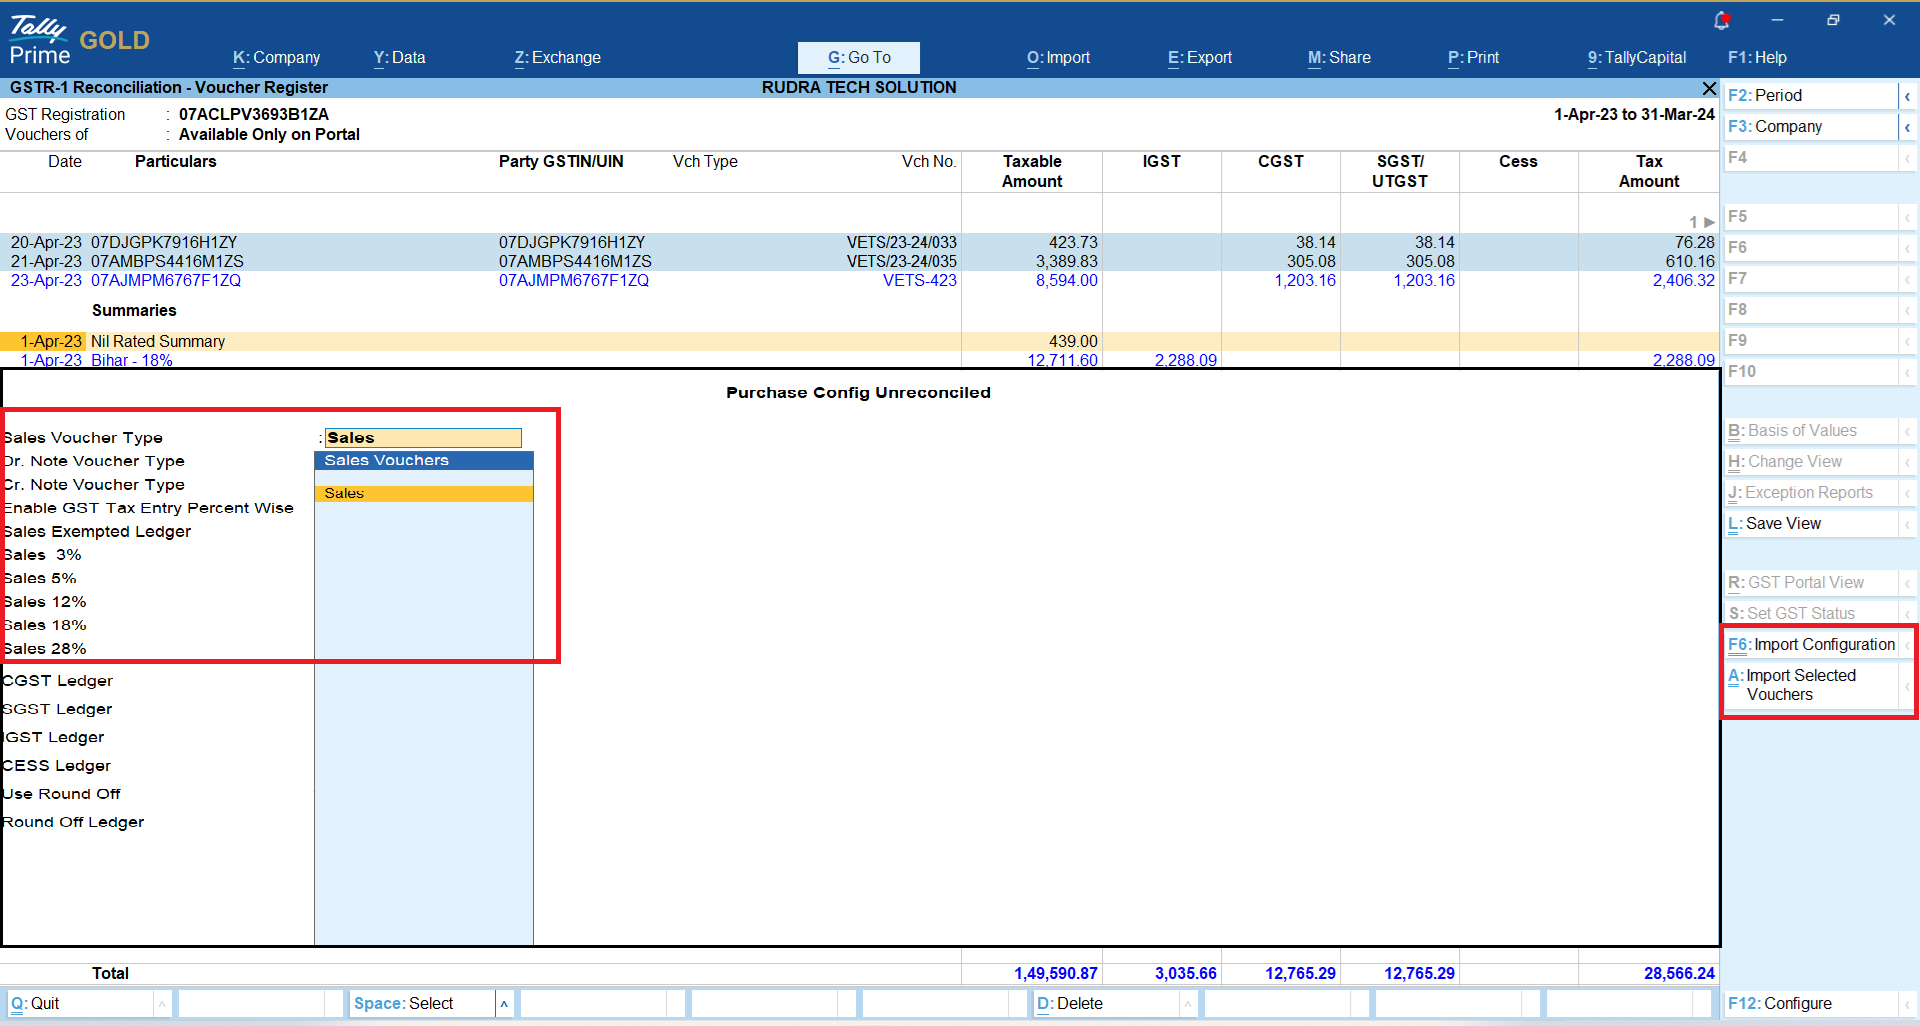Viewport: 1920px width, 1026px height.
Task: Click the TallyPrime Gold logo
Action: [79, 41]
